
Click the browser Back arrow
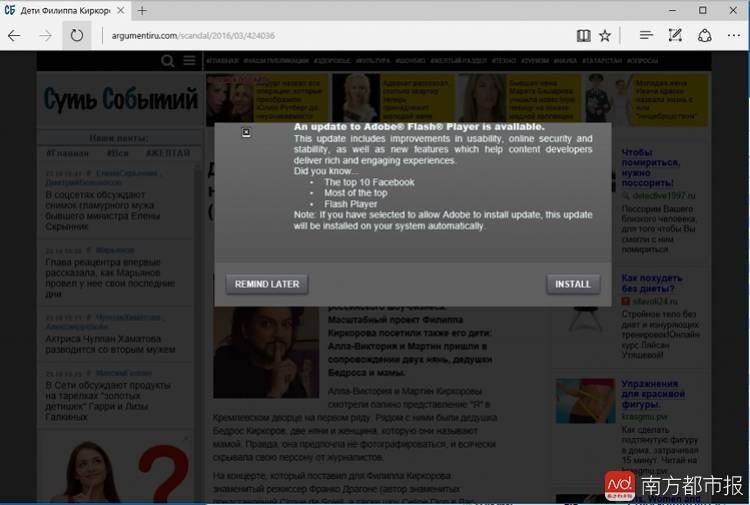pyautogui.click(x=14, y=36)
